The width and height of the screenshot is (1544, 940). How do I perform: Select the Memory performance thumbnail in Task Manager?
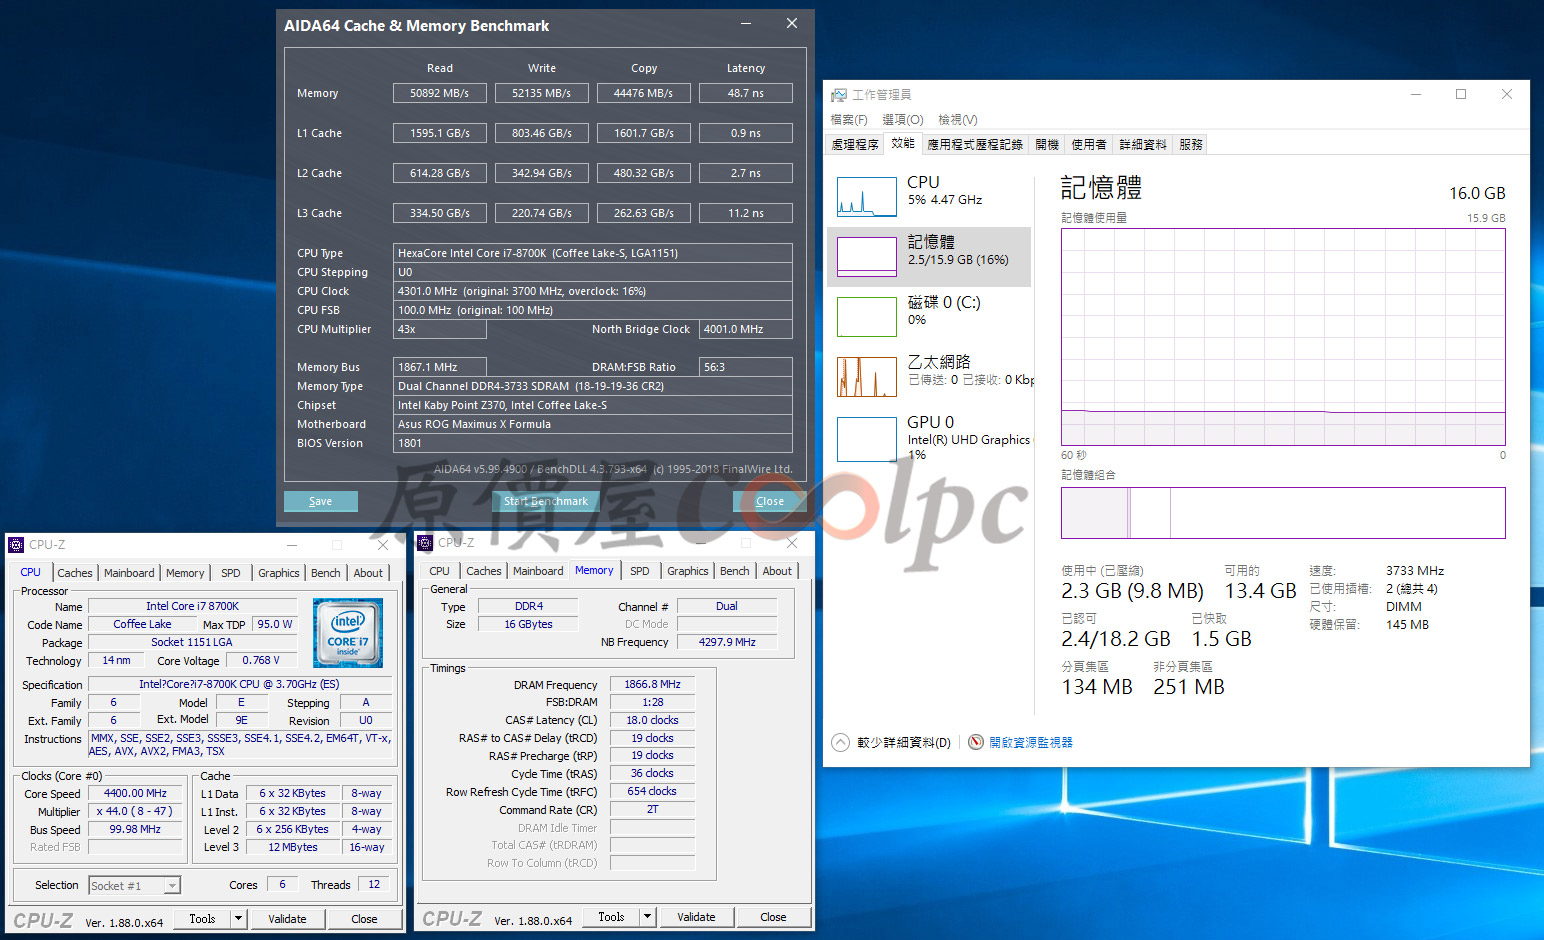867,257
